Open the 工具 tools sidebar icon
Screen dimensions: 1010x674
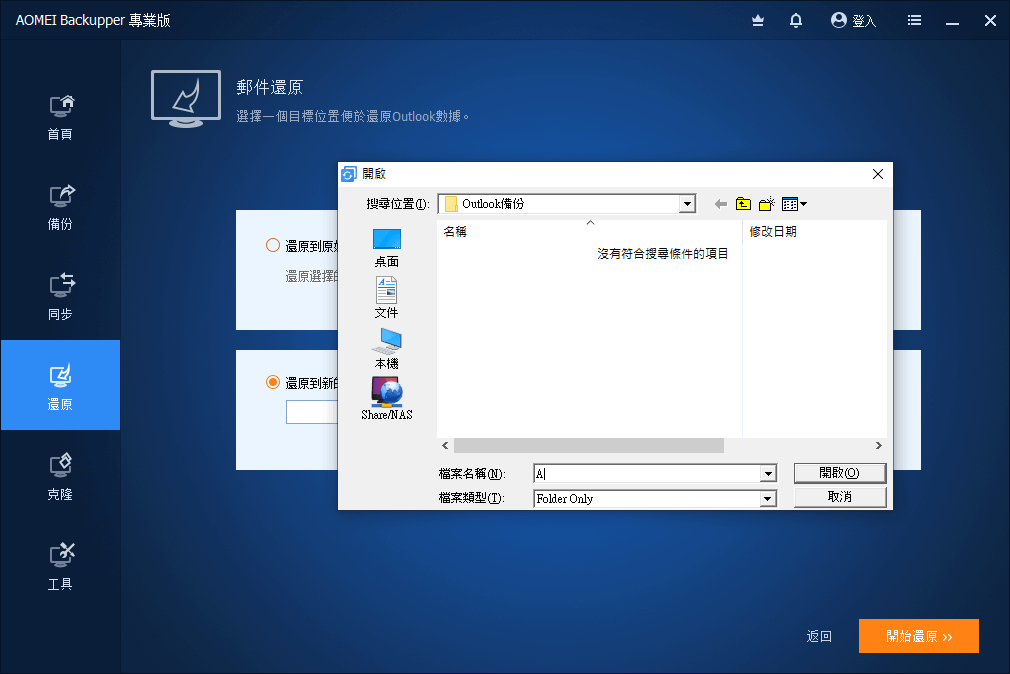(x=61, y=568)
